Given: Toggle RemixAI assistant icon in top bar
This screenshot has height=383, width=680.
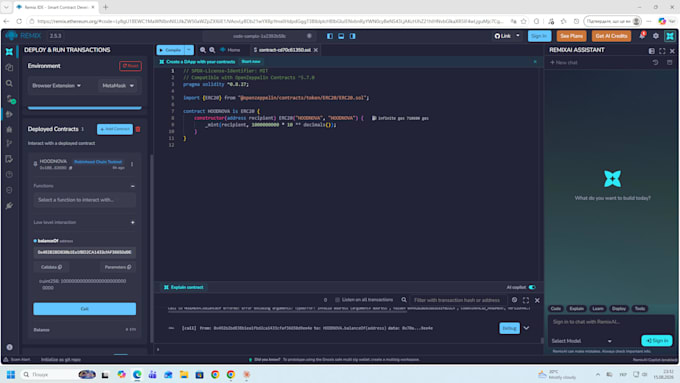Looking at the screenshot, I should coord(670,36).
